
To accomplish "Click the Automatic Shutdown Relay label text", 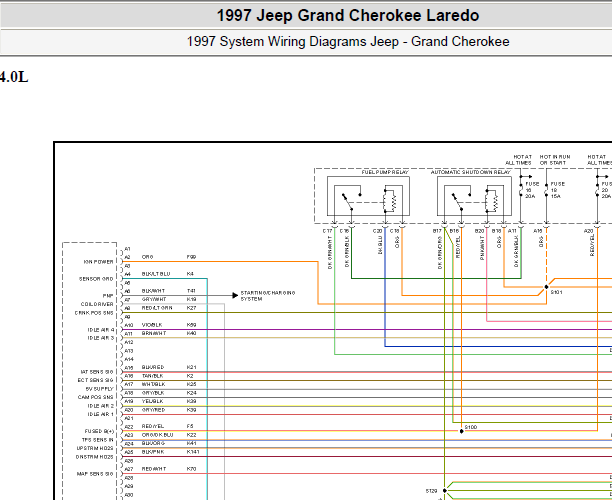I will point(470,172).
